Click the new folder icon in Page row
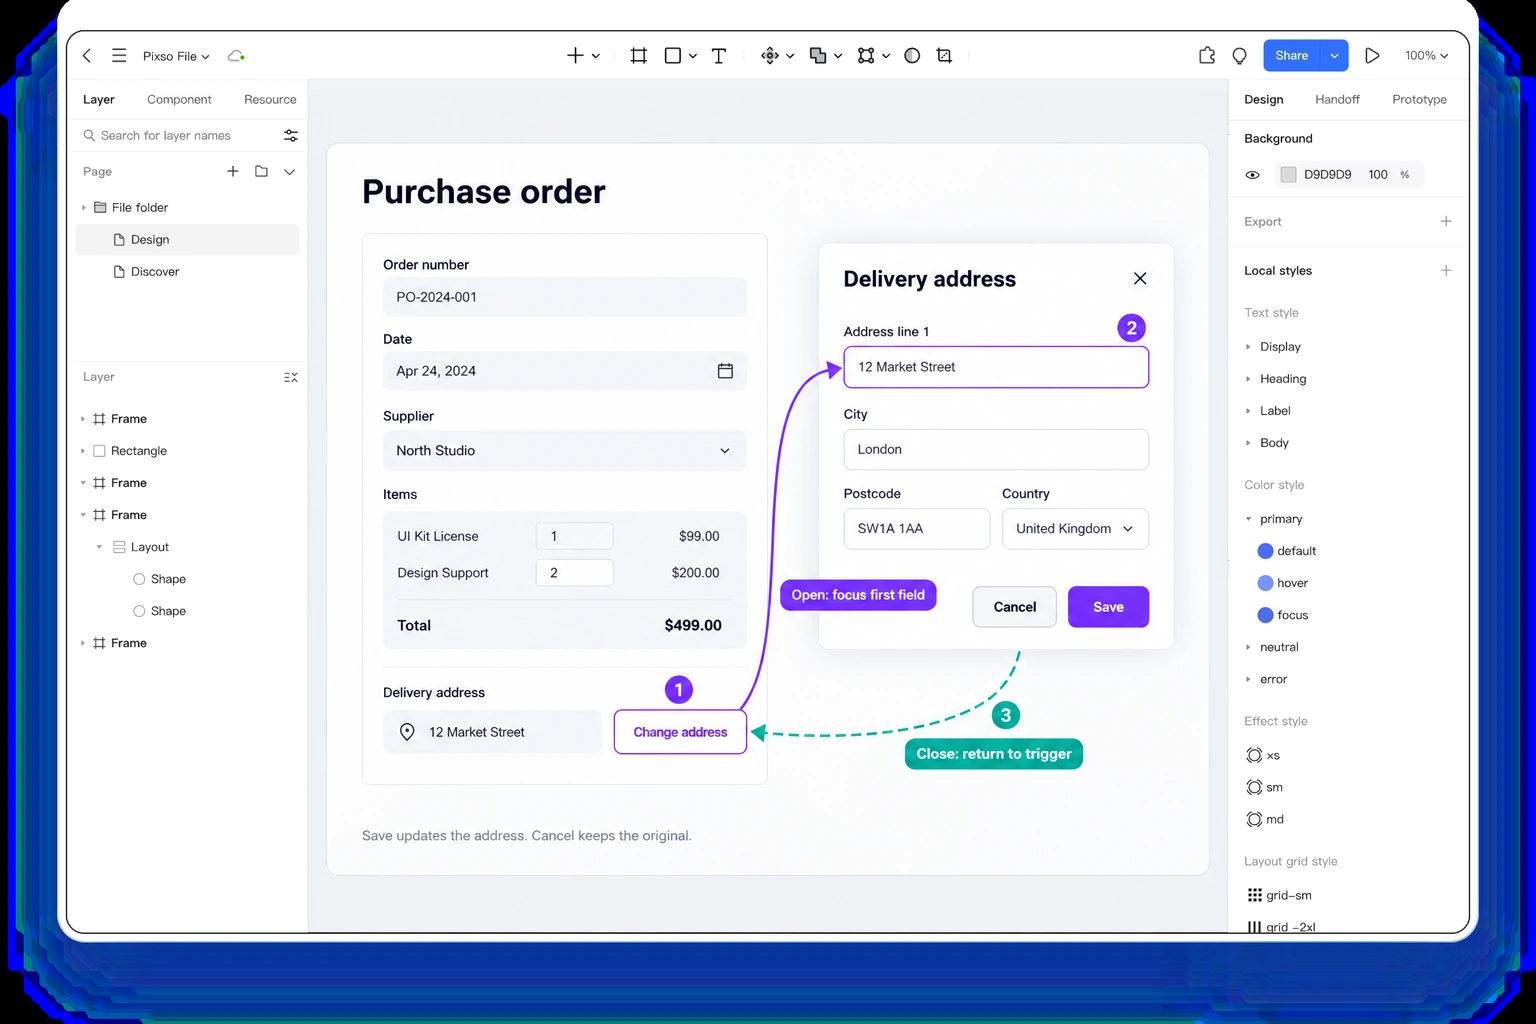 (261, 172)
